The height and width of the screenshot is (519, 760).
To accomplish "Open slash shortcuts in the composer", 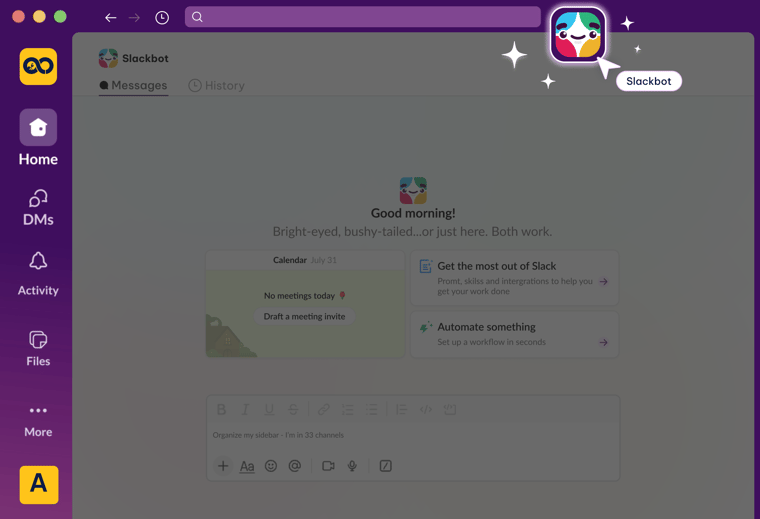I will [385, 466].
